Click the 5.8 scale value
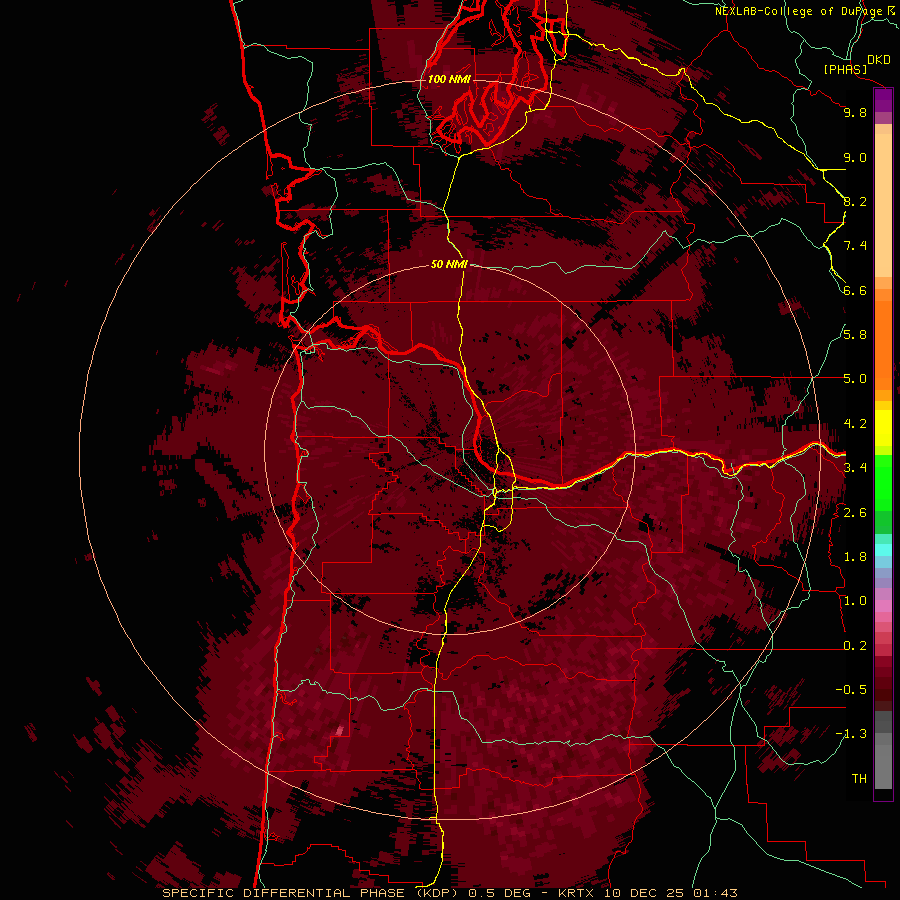 855,335
